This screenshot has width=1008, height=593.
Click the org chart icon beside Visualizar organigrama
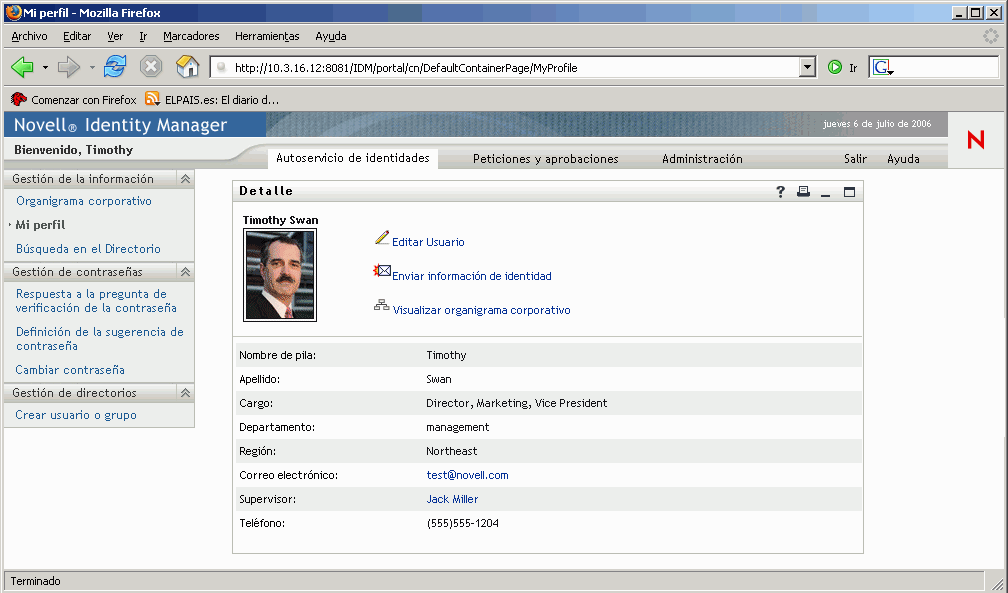[382, 306]
